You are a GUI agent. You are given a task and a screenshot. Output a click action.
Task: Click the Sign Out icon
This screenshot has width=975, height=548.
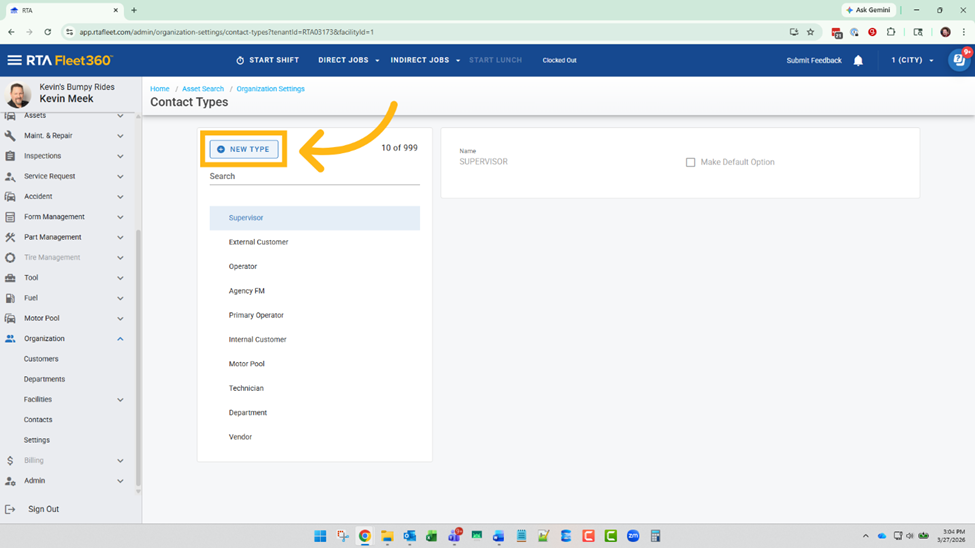click(10, 509)
